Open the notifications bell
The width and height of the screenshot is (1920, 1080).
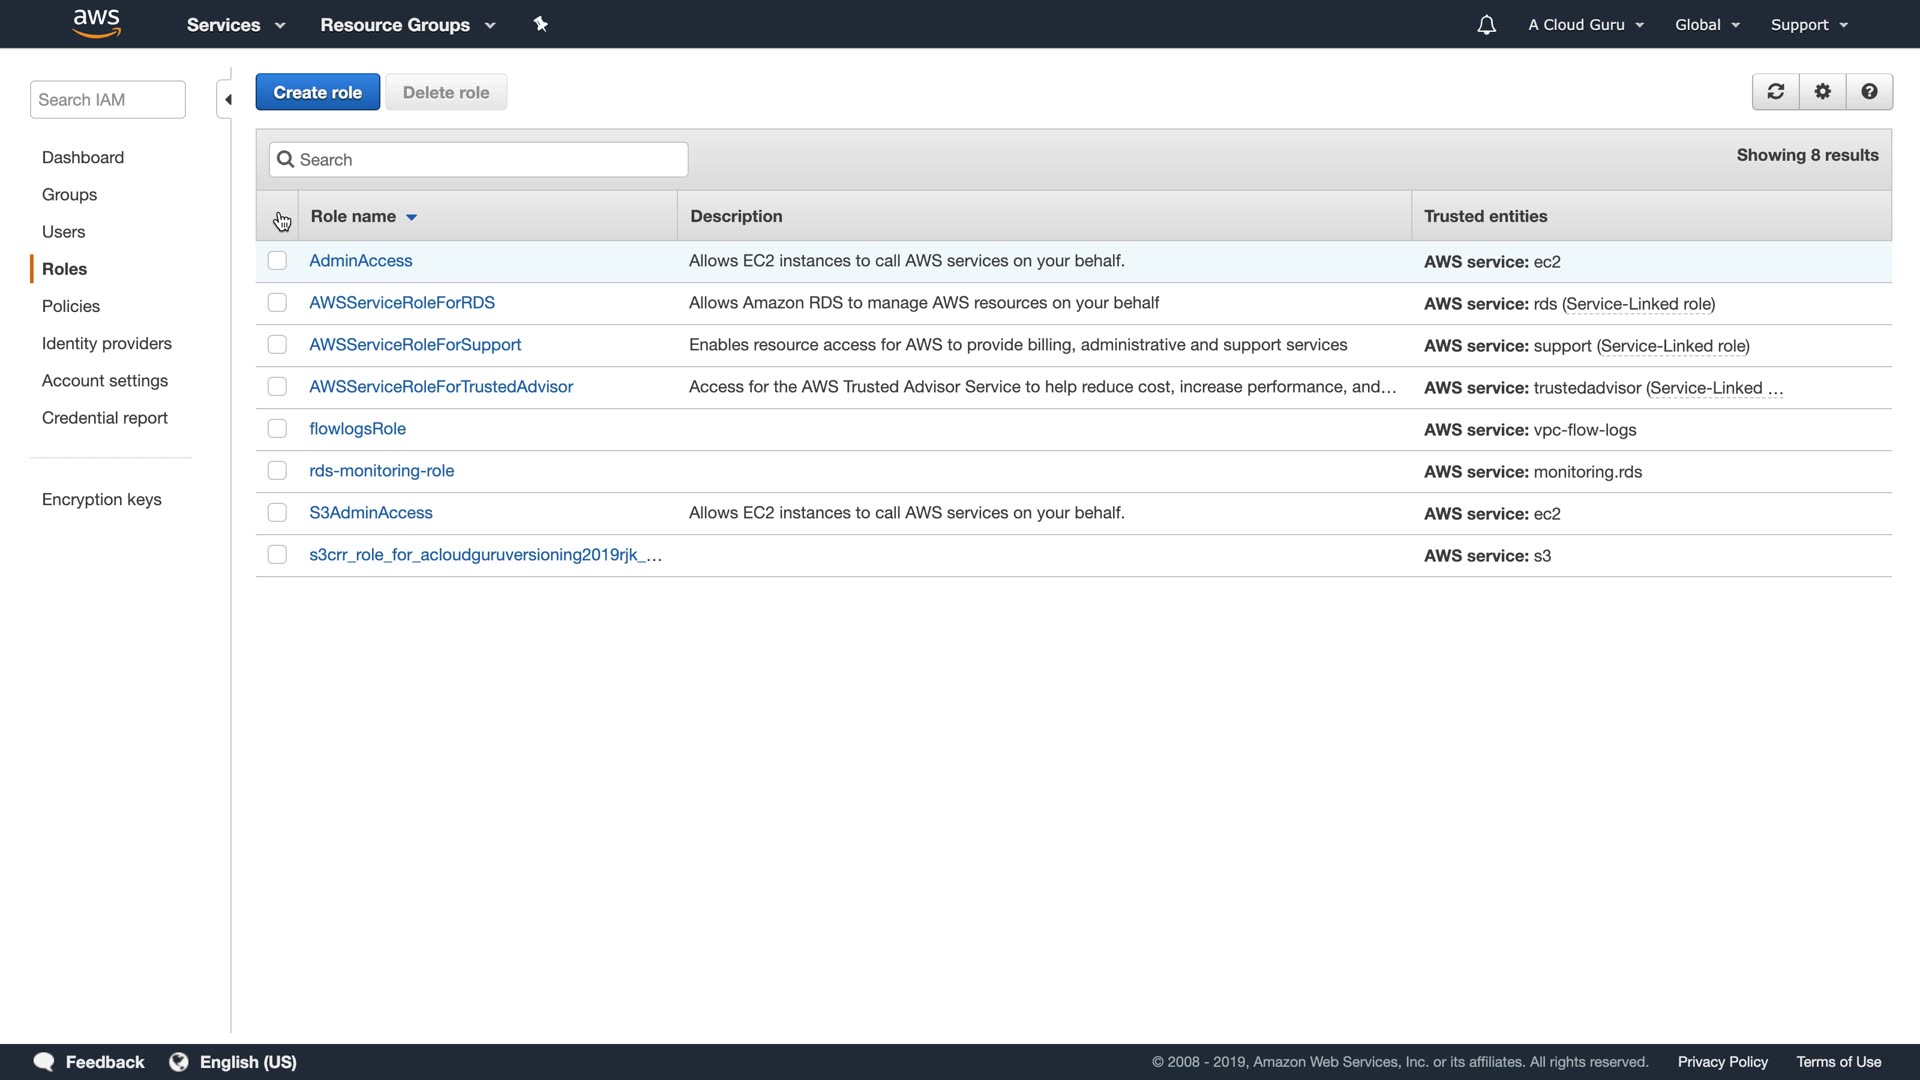pyautogui.click(x=1486, y=25)
